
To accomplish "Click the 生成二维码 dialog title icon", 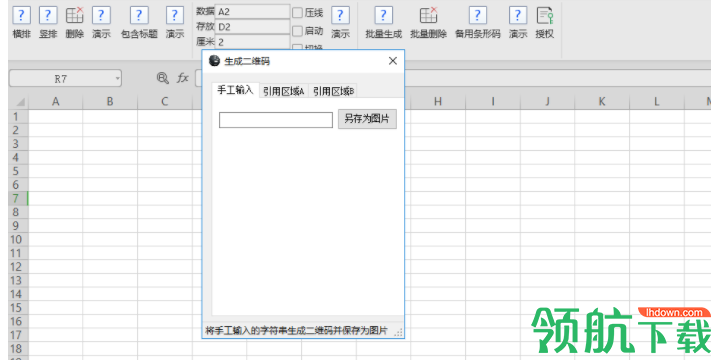I will point(214,61).
